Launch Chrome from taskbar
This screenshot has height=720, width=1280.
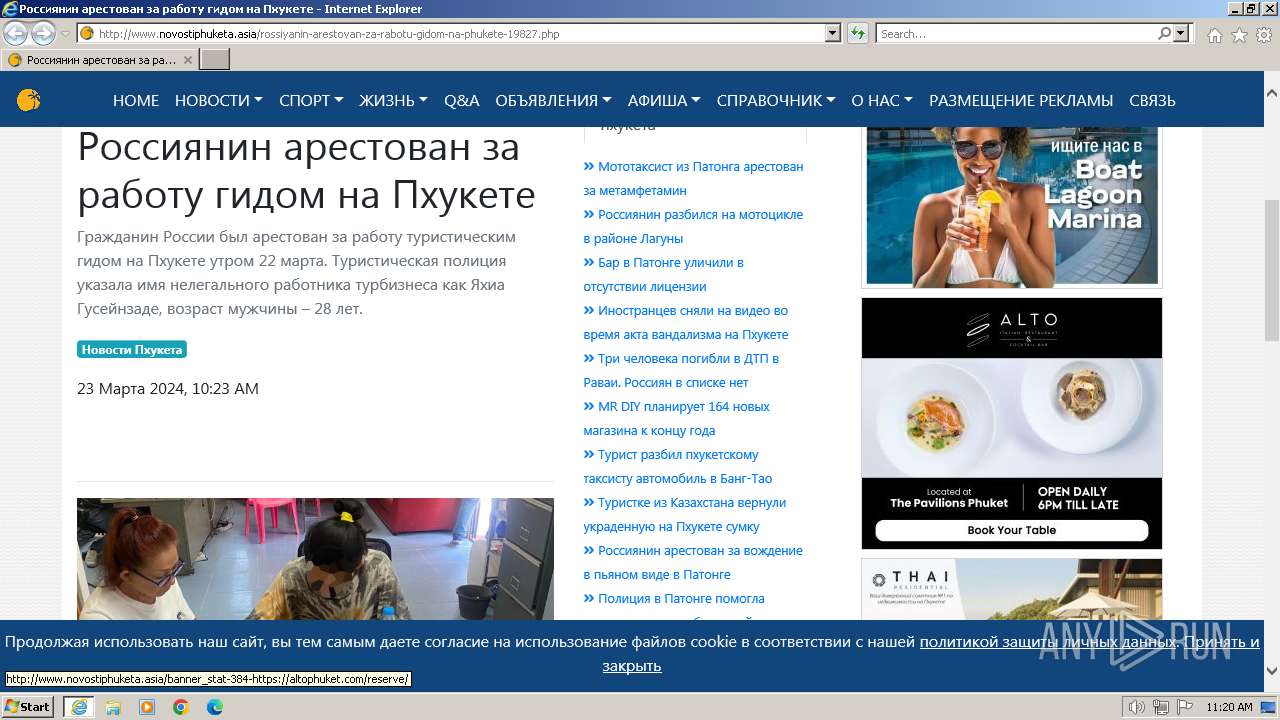pyautogui.click(x=181, y=707)
